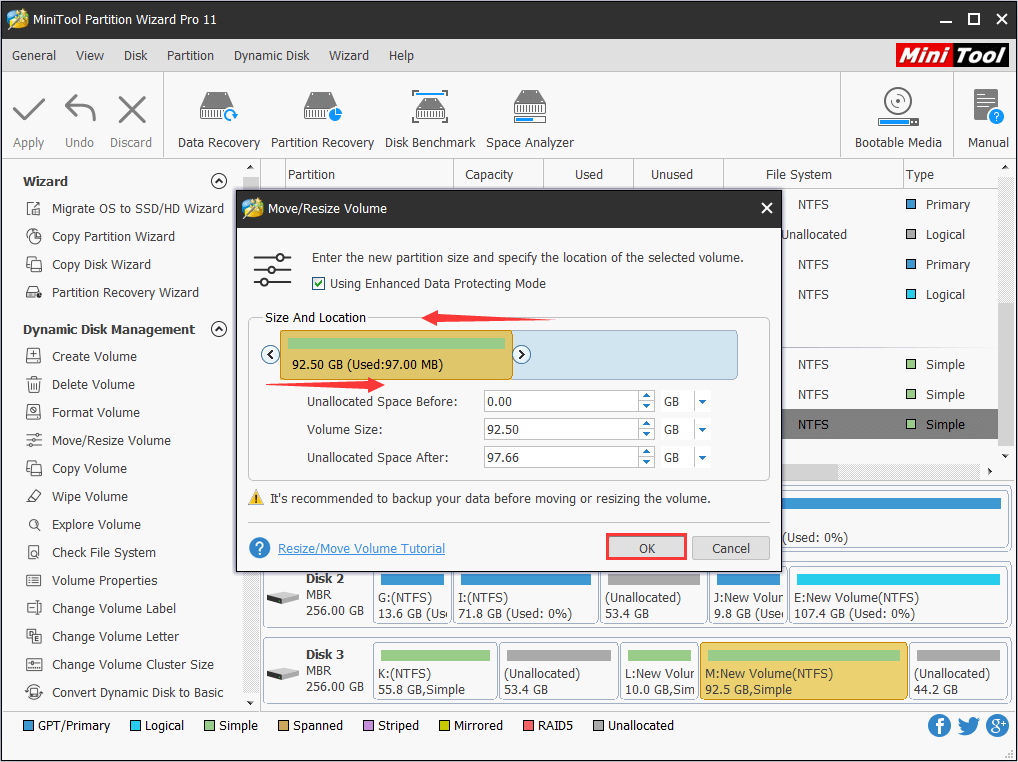Cancel the Move/Resize Volume dialog
Screen dimensions: 1018x762
[x=730, y=548]
